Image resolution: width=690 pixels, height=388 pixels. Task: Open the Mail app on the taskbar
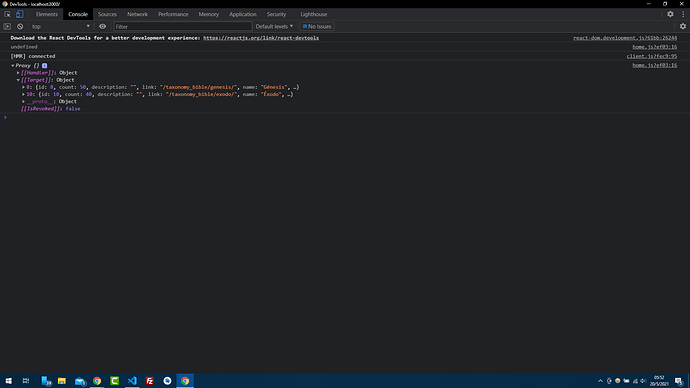point(80,381)
